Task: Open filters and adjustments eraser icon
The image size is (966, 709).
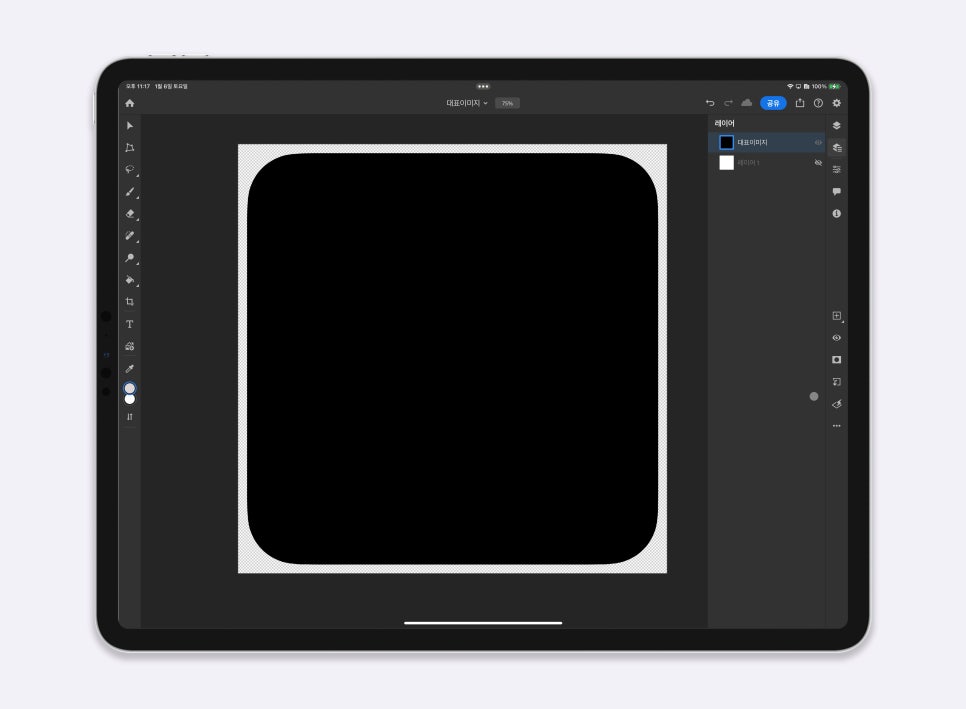Action: click(837, 404)
